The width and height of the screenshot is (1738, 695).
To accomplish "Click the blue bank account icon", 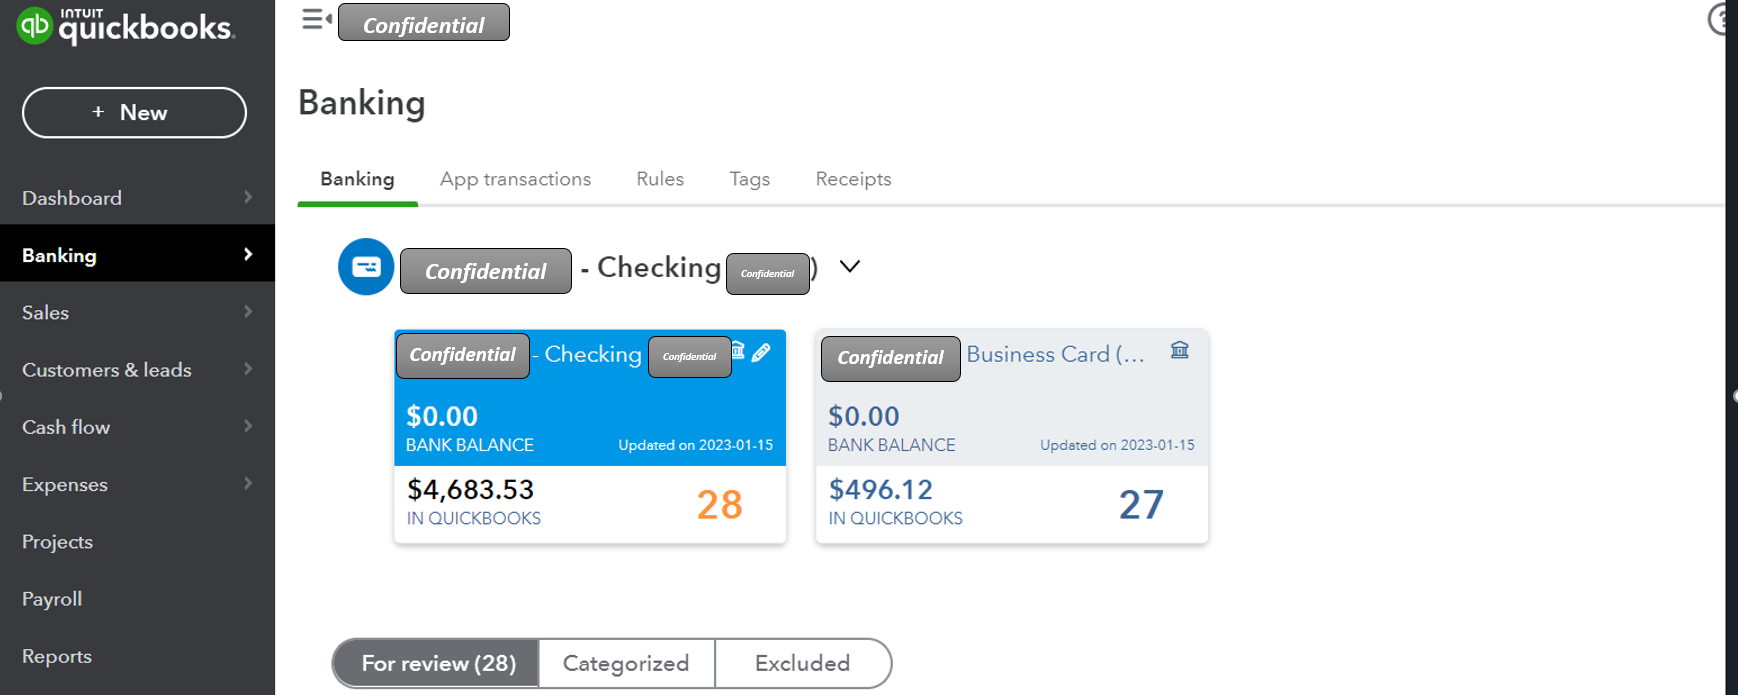I will point(366,267).
